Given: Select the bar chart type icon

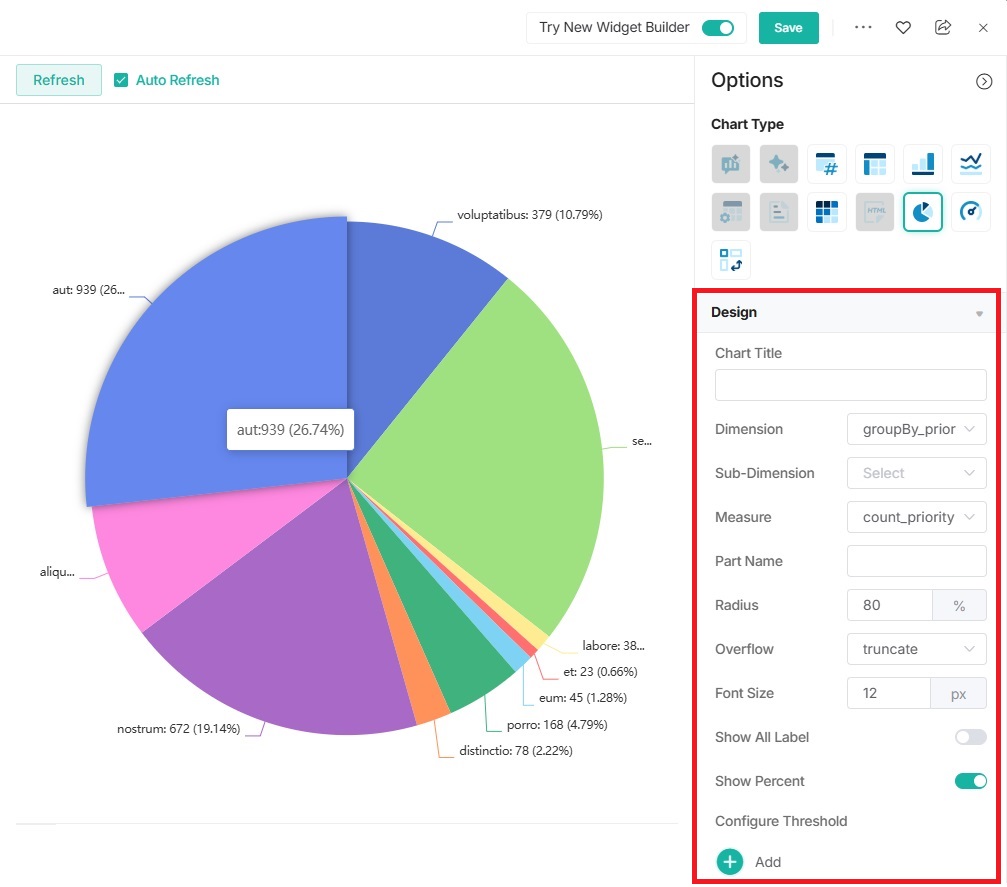Looking at the screenshot, I should 922,164.
